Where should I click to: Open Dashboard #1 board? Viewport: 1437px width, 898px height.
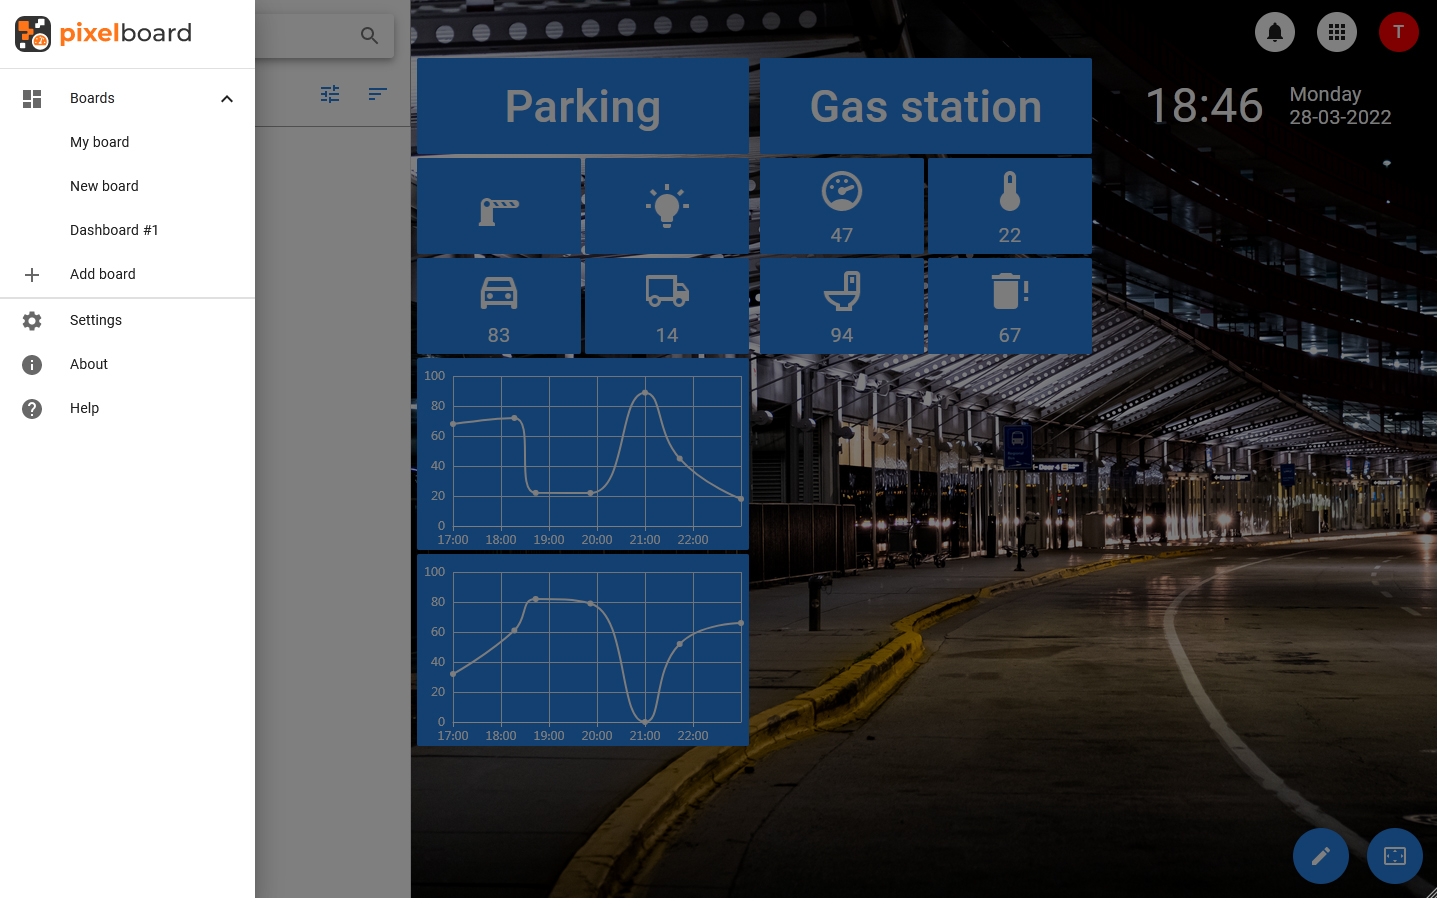pos(114,230)
